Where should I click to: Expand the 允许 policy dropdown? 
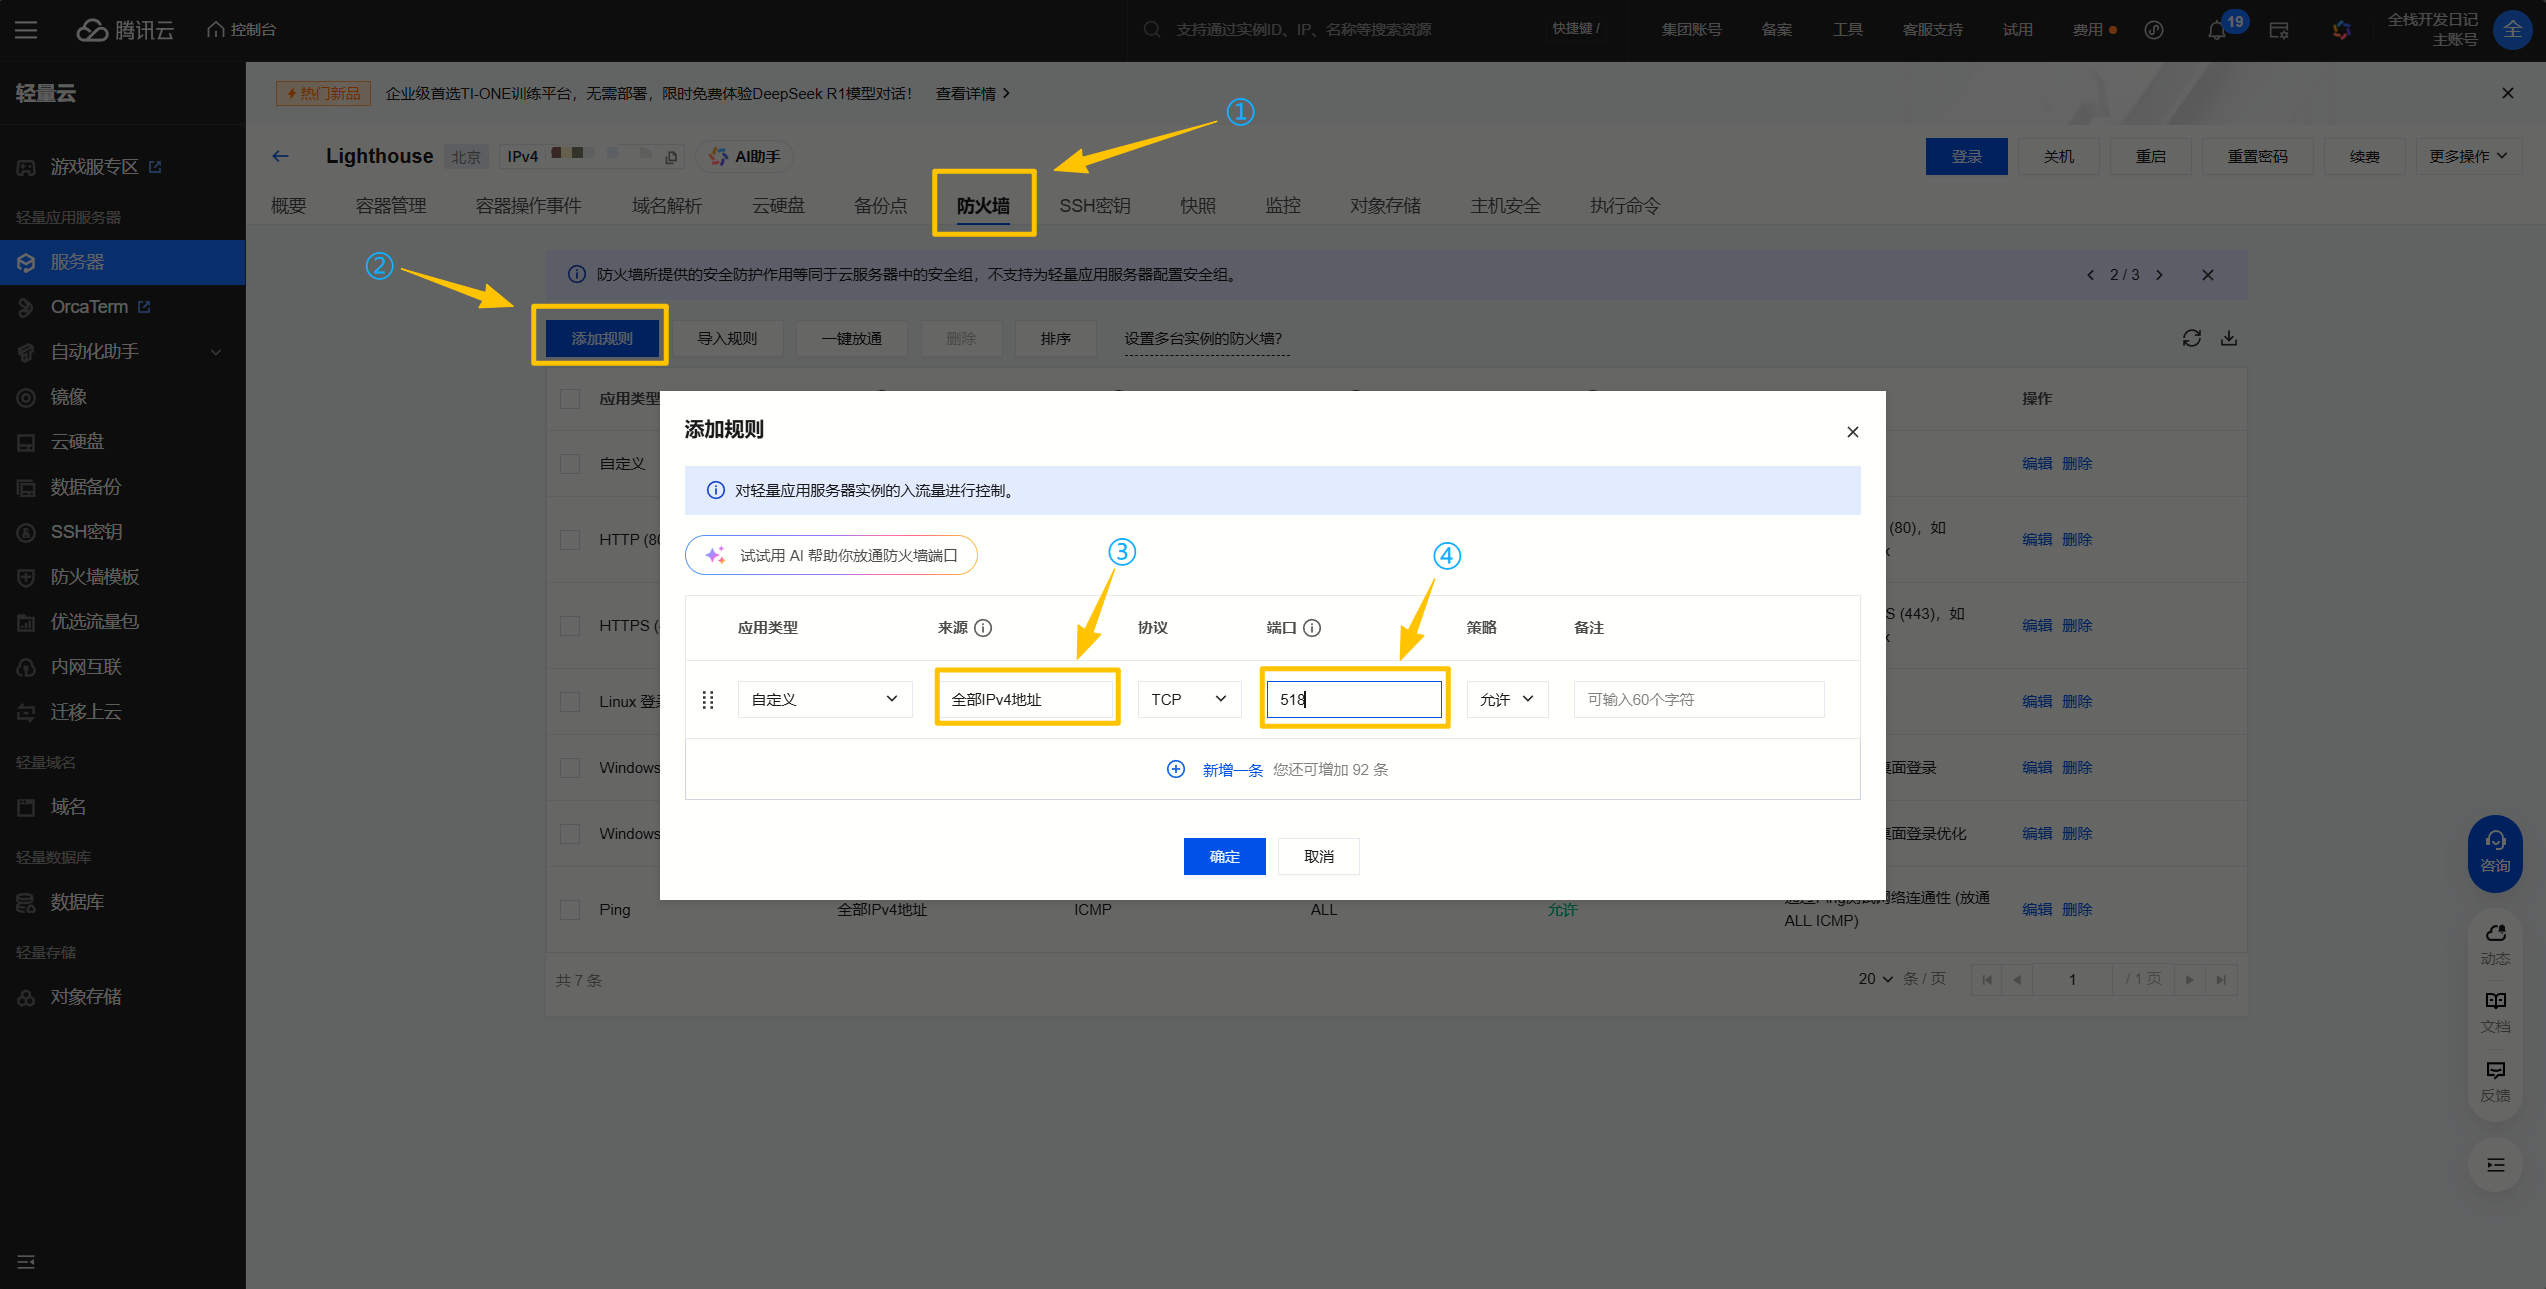(x=1506, y=699)
